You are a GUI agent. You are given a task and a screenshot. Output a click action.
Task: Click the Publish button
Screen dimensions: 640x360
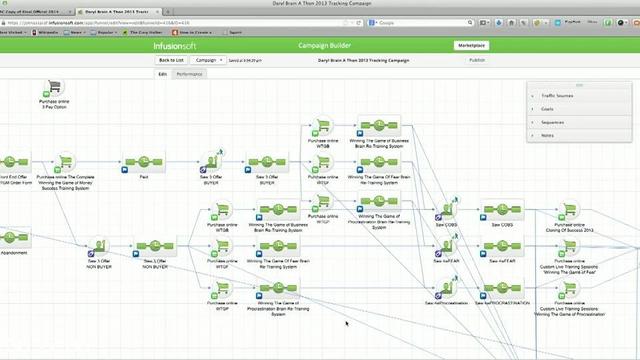477,60
